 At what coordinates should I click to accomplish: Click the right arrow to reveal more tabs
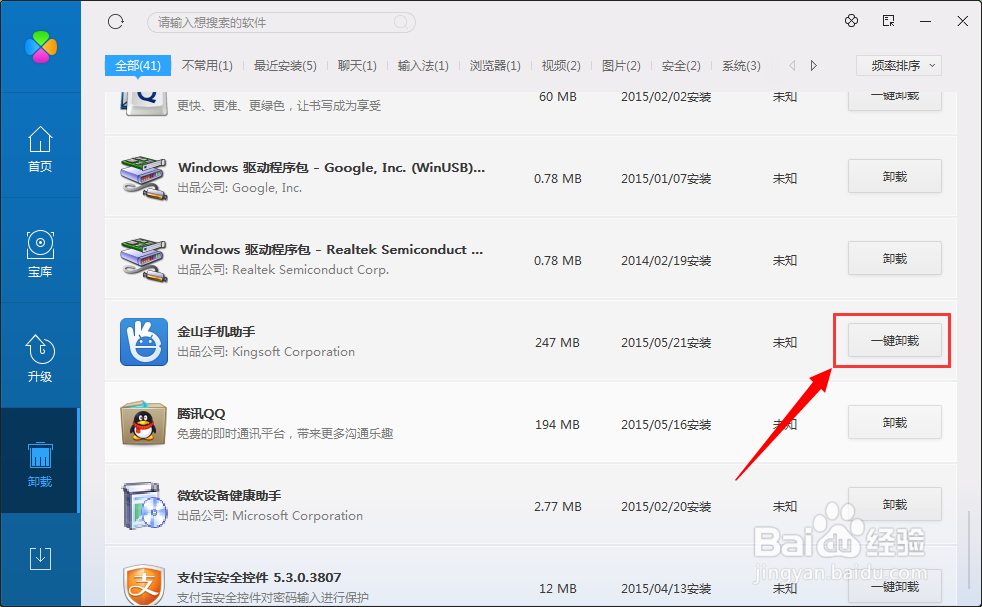(813, 65)
